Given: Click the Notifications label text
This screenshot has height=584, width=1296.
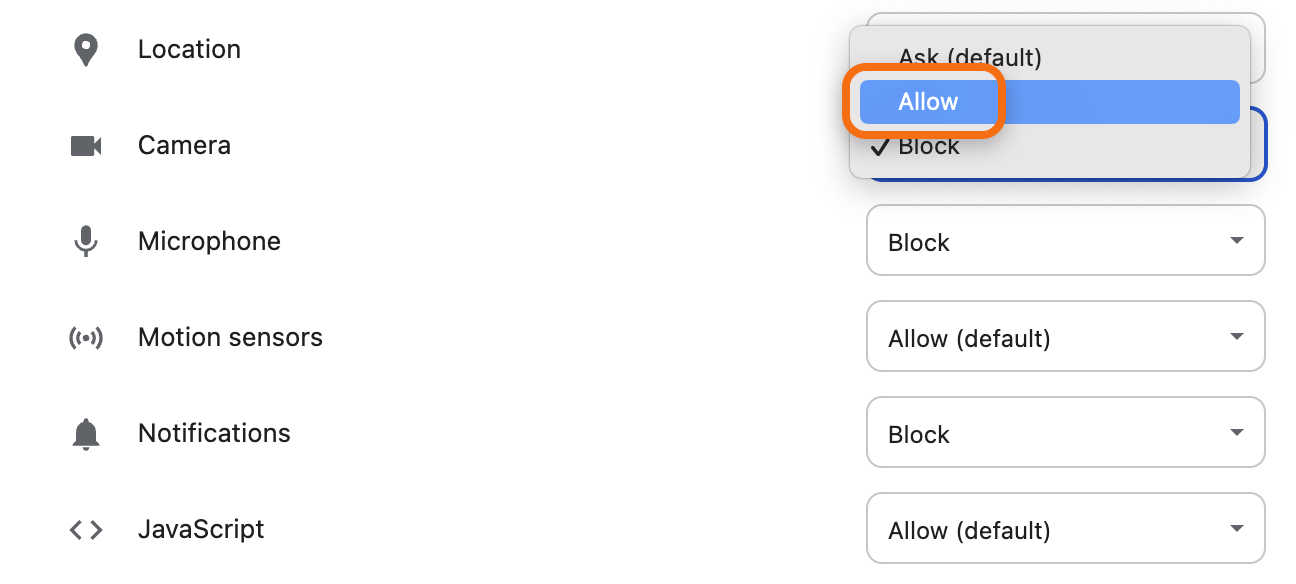Looking at the screenshot, I should (214, 434).
